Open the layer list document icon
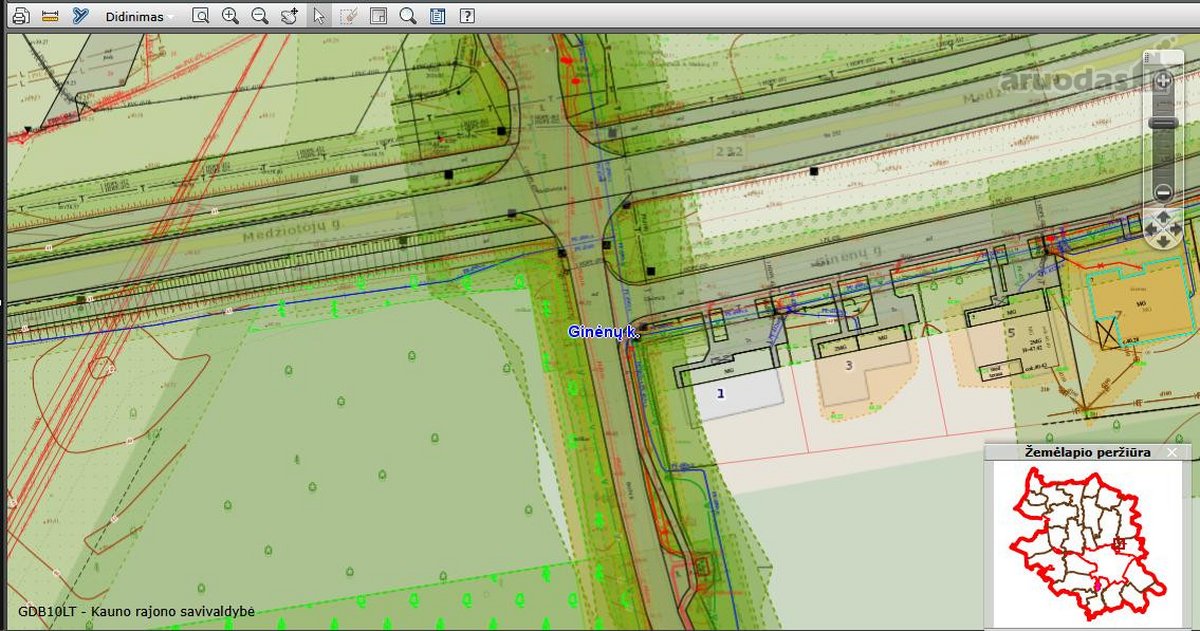Screen dimensions: 1200x631 (437, 16)
